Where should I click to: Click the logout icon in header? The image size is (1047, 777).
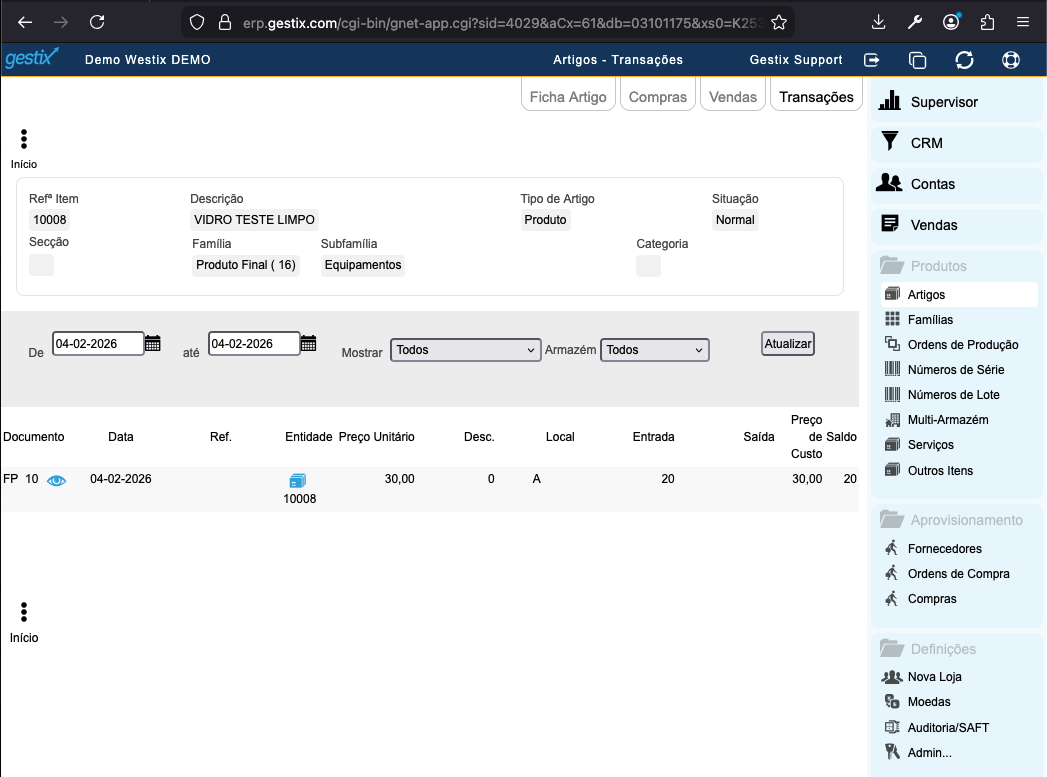point(872,60)
